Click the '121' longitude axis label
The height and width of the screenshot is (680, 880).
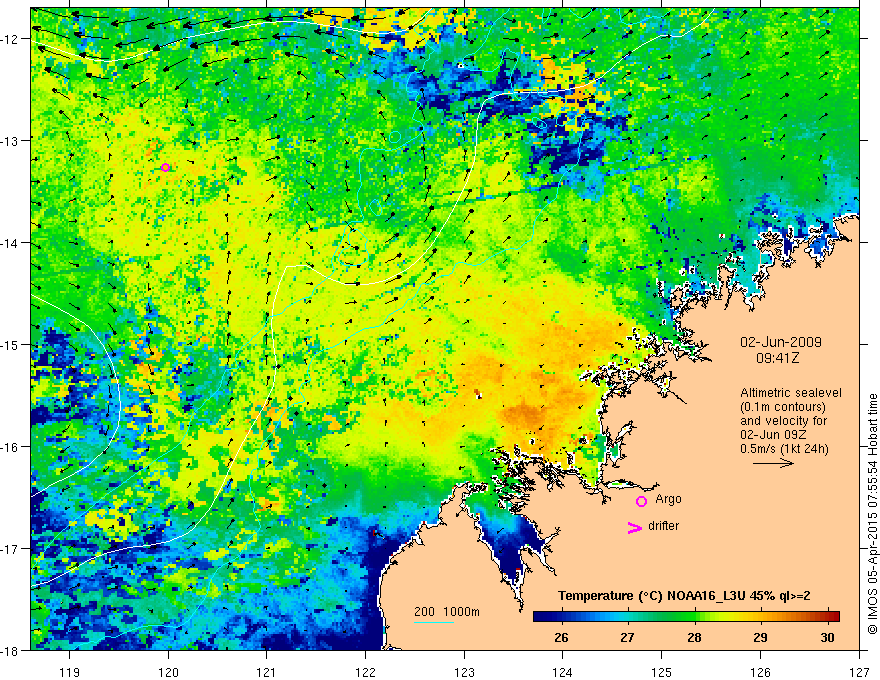[267, 672]
